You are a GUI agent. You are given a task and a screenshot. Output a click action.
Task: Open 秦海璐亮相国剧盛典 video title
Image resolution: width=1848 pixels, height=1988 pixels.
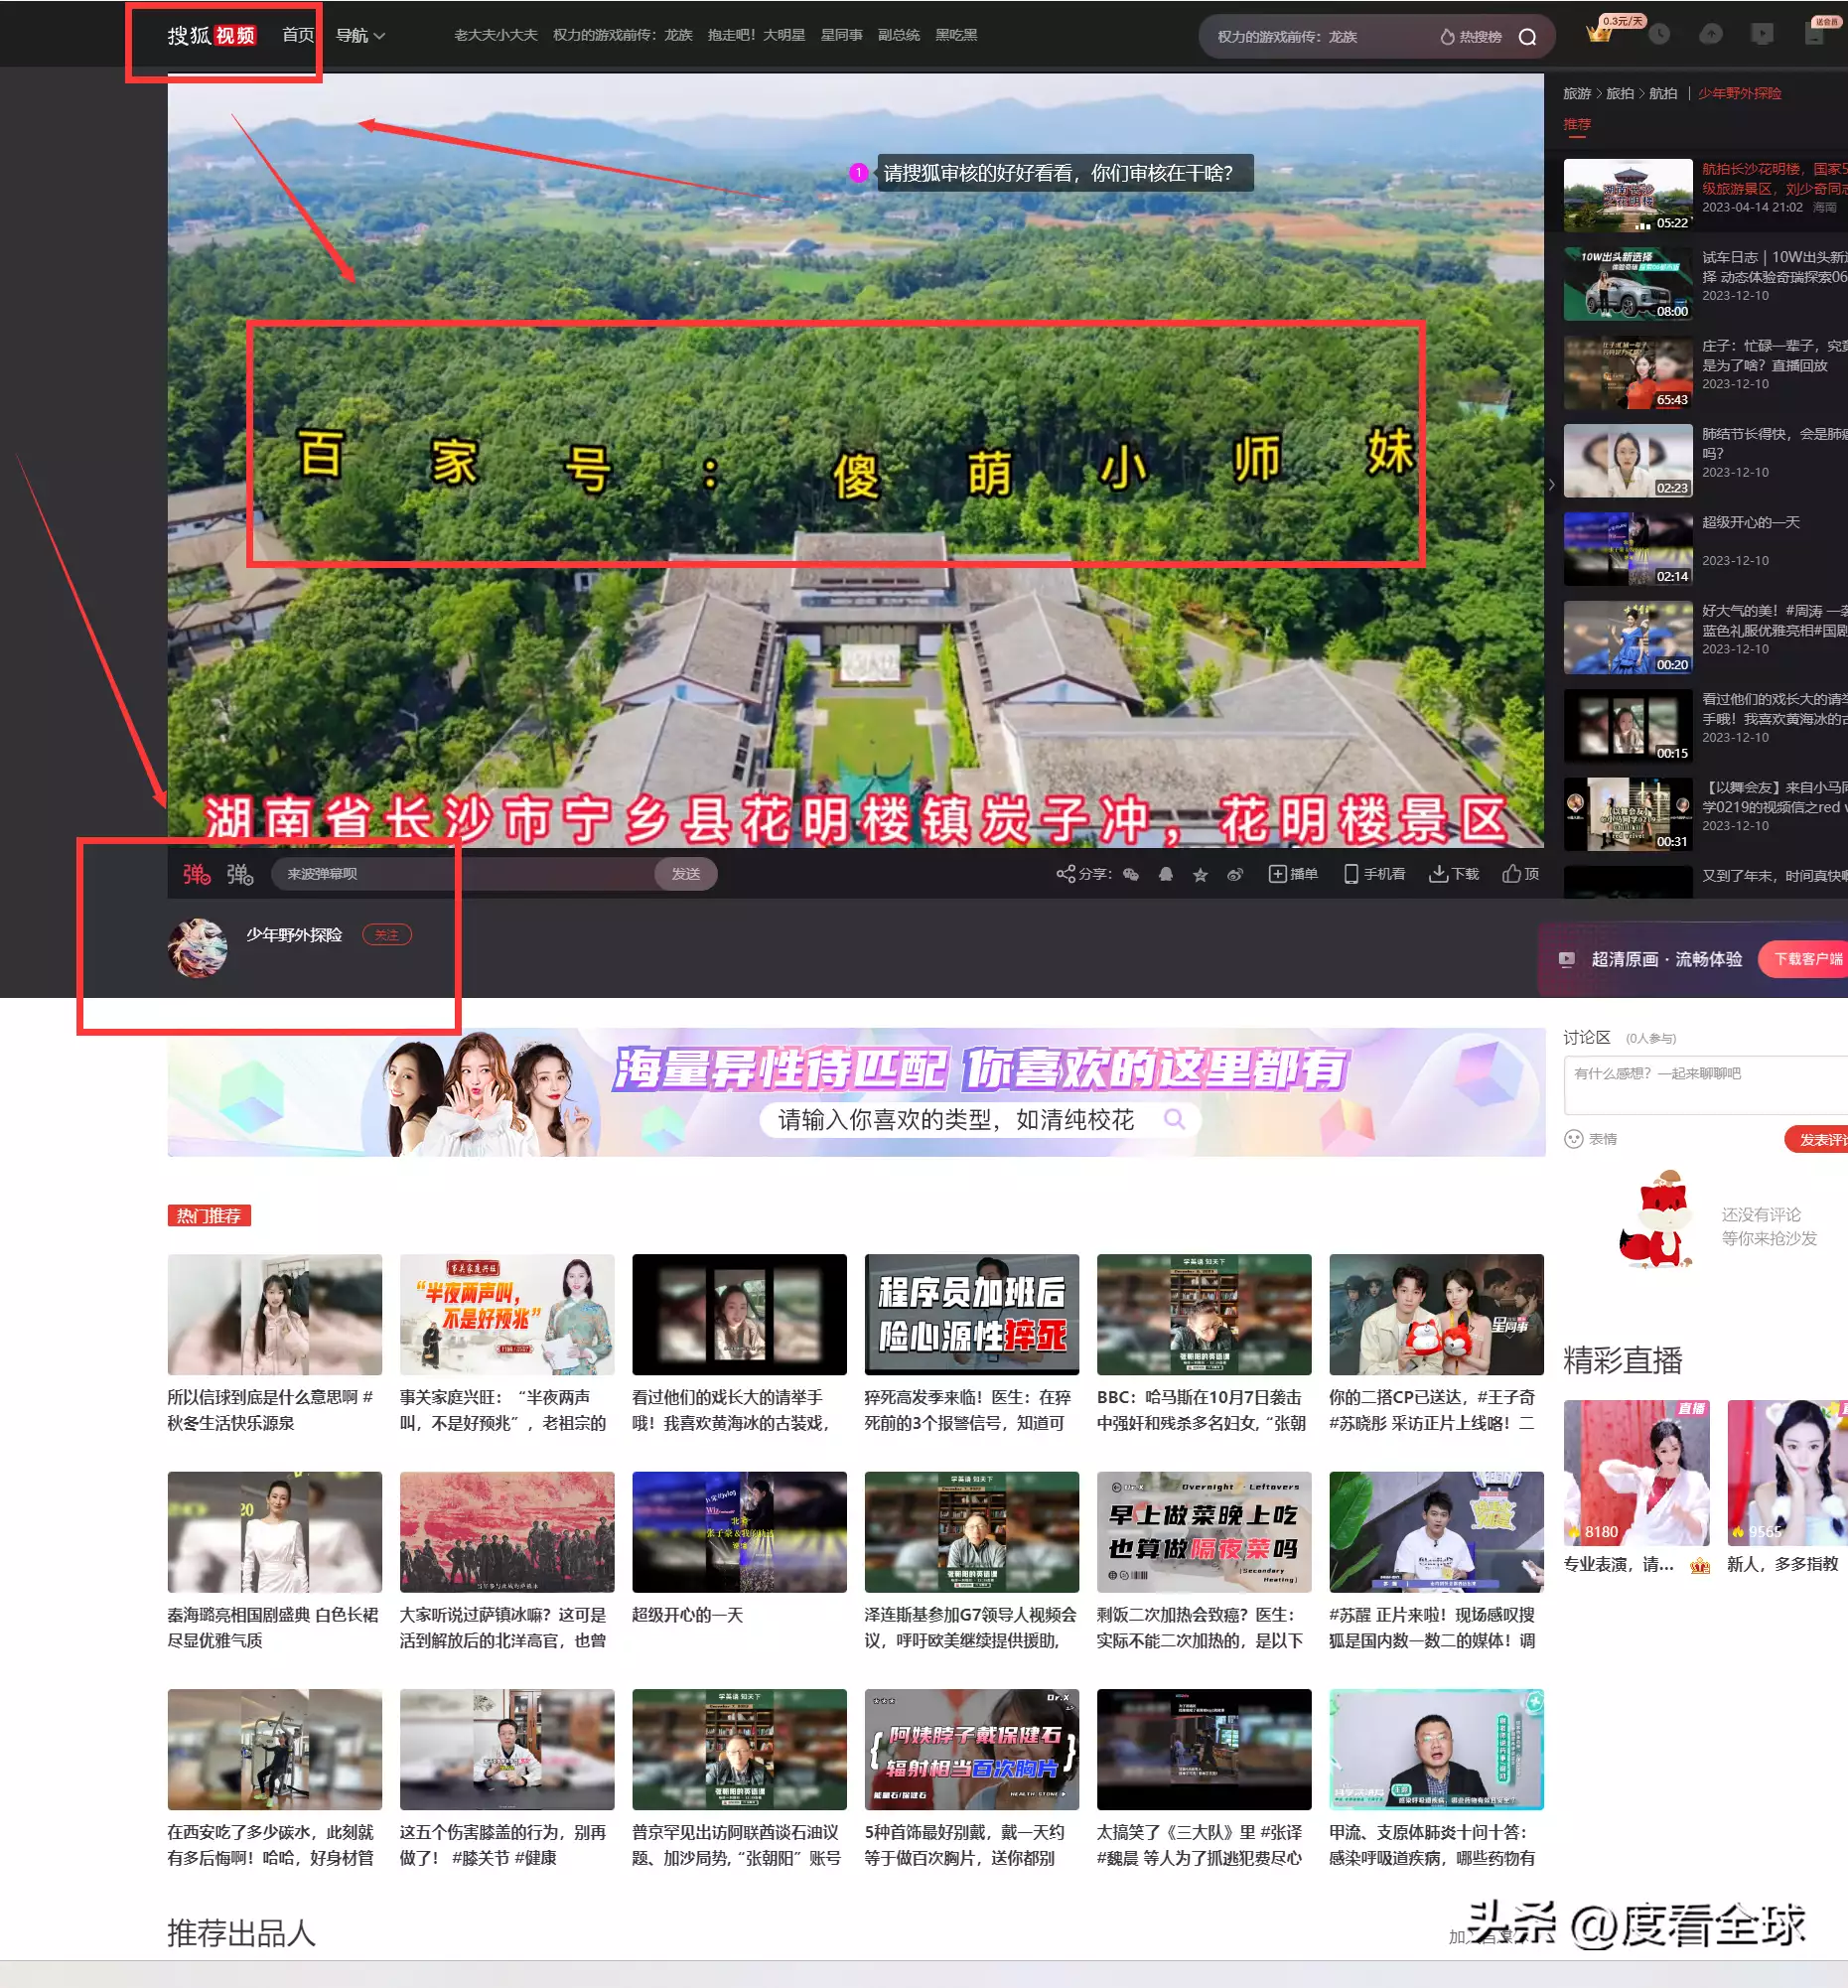(272, 1627)
